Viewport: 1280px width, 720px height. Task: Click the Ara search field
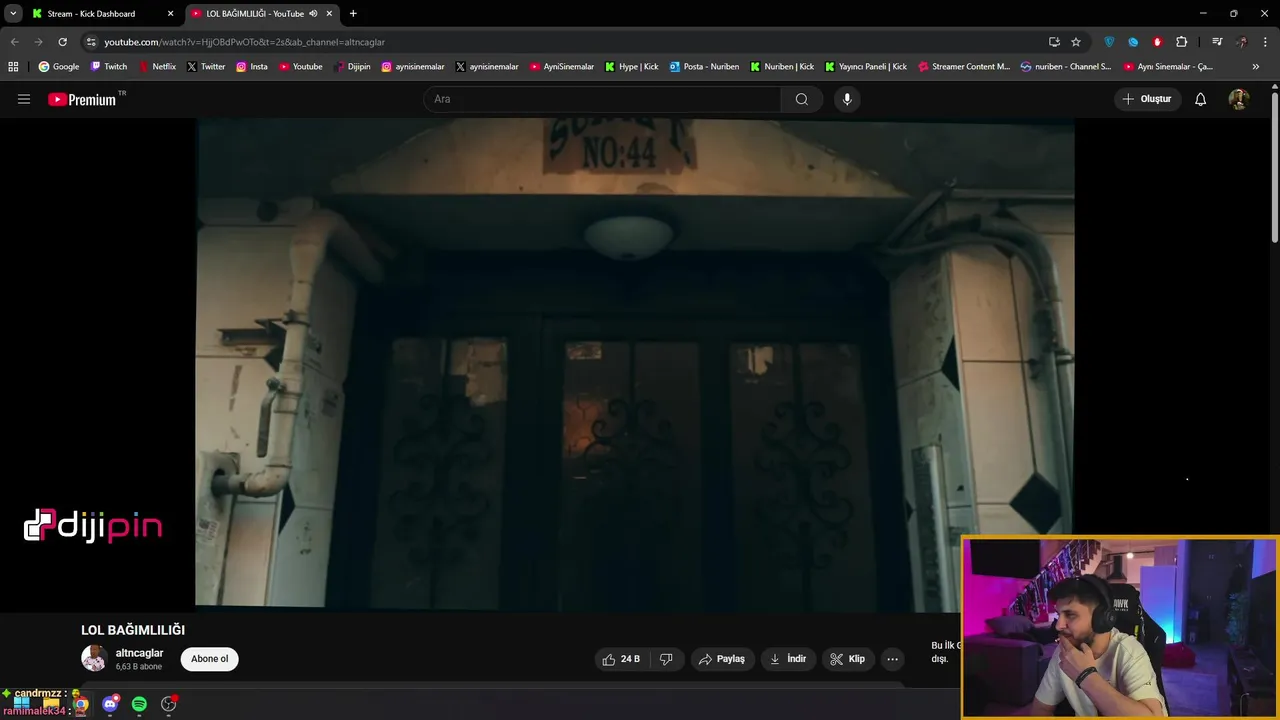603,99
